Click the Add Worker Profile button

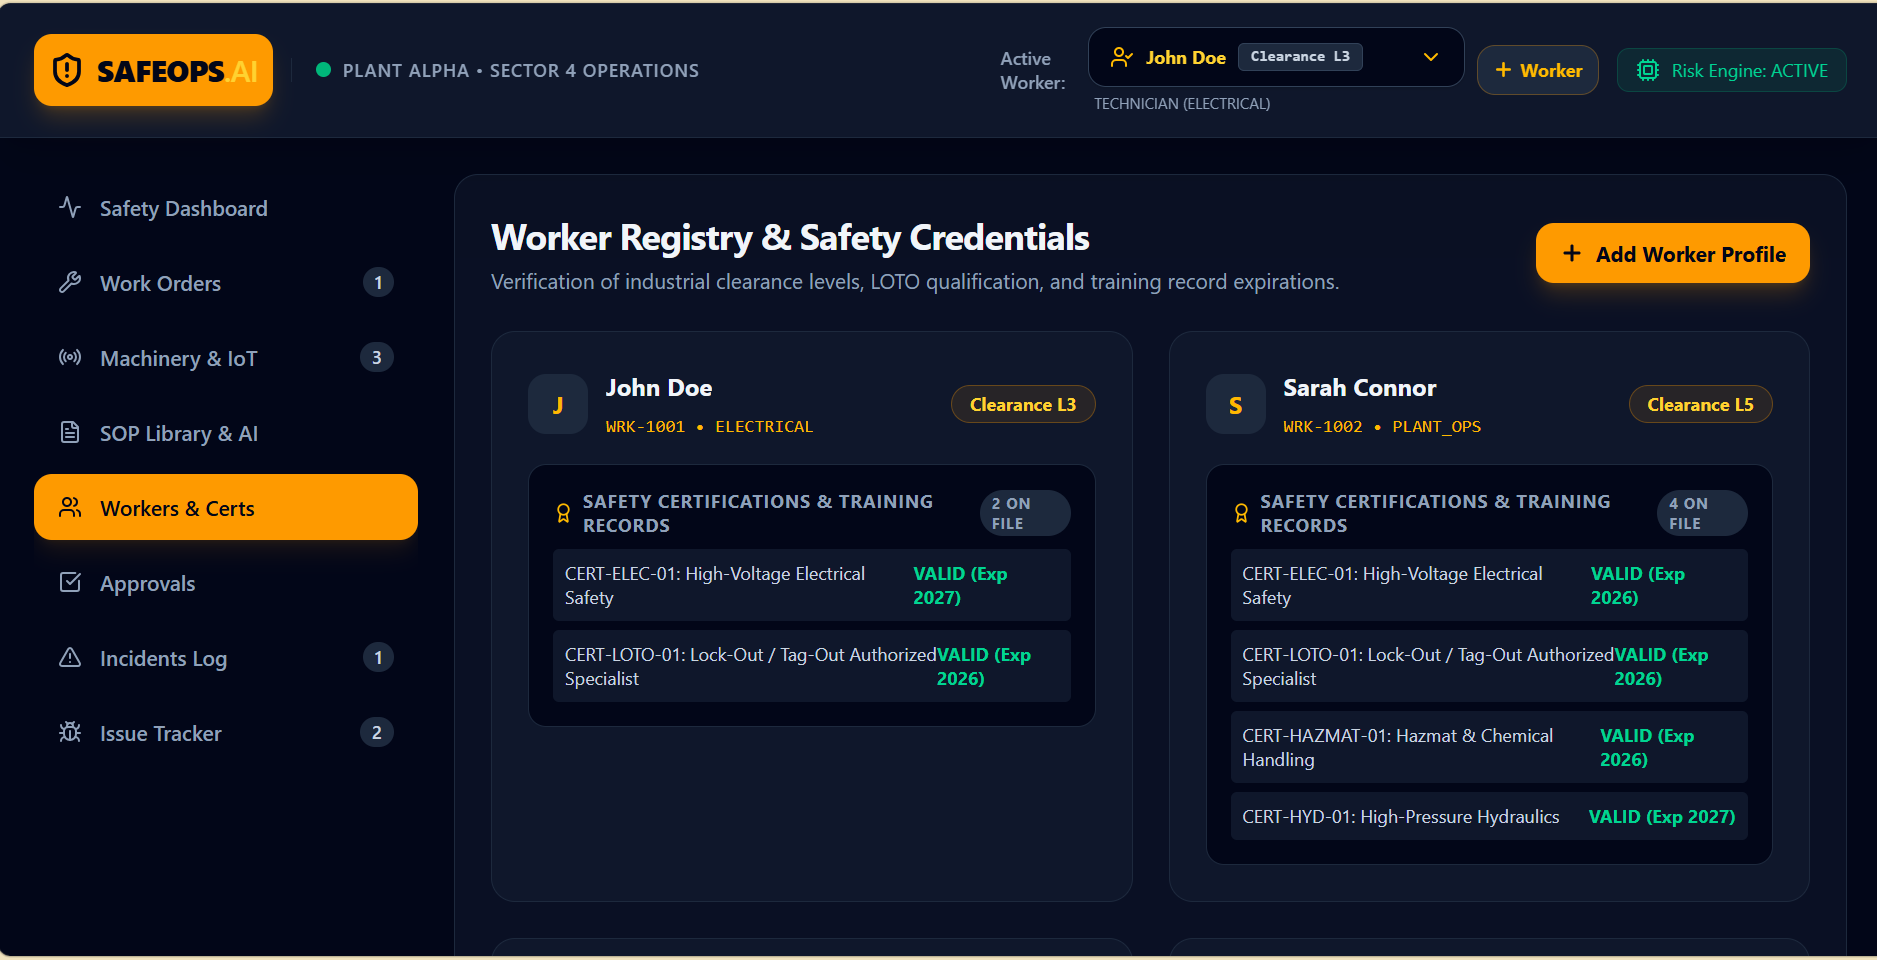[1672, 253]
